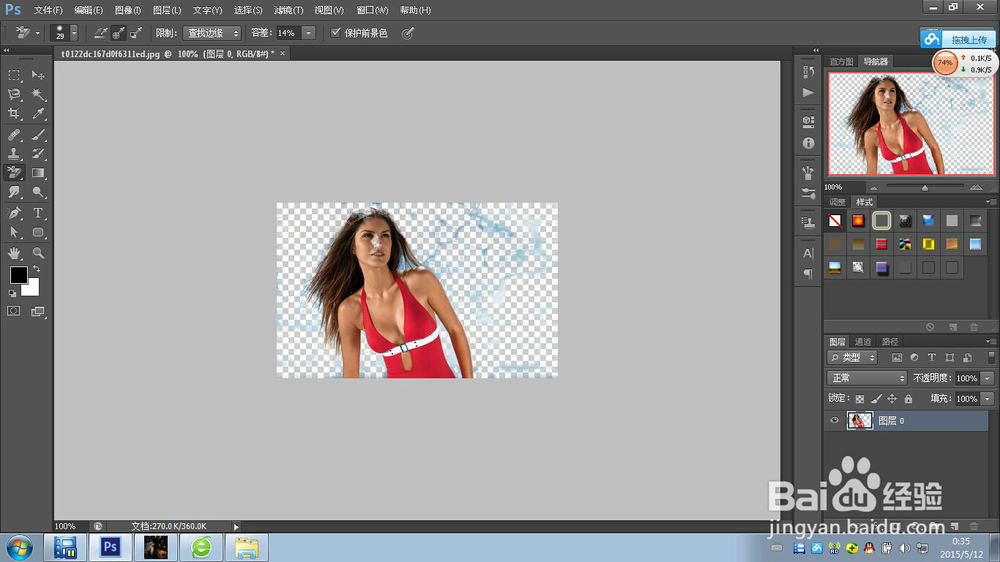
Task: Open the 类型 layer filter dropdown
Action: tap(853, 358)
